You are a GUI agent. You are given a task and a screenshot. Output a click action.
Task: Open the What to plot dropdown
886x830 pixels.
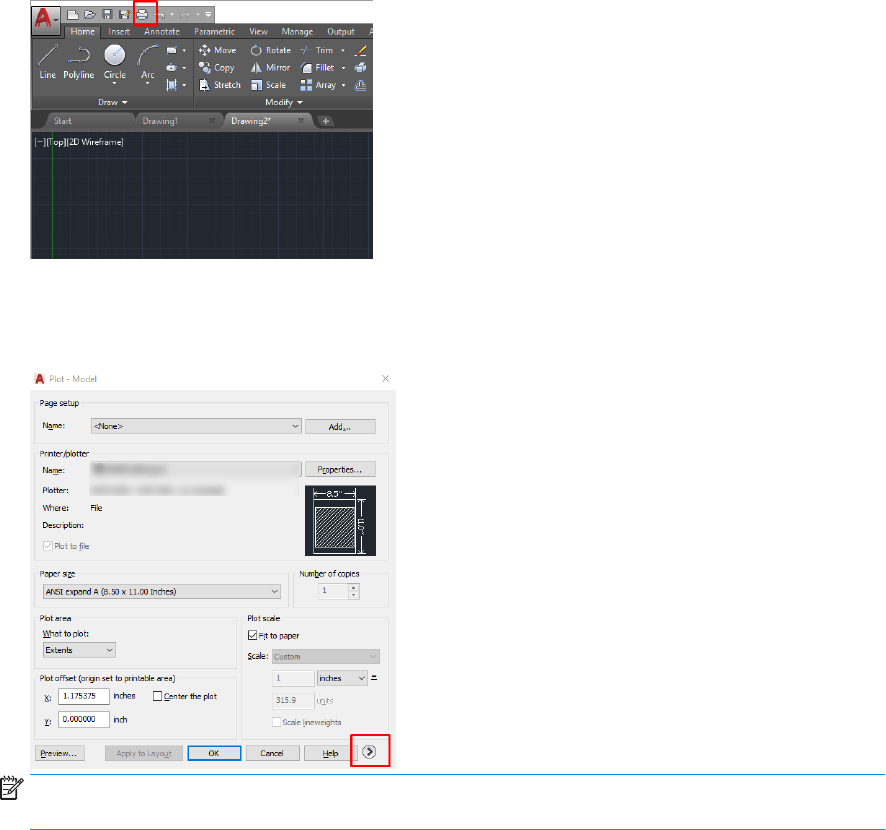pos(79,650)
